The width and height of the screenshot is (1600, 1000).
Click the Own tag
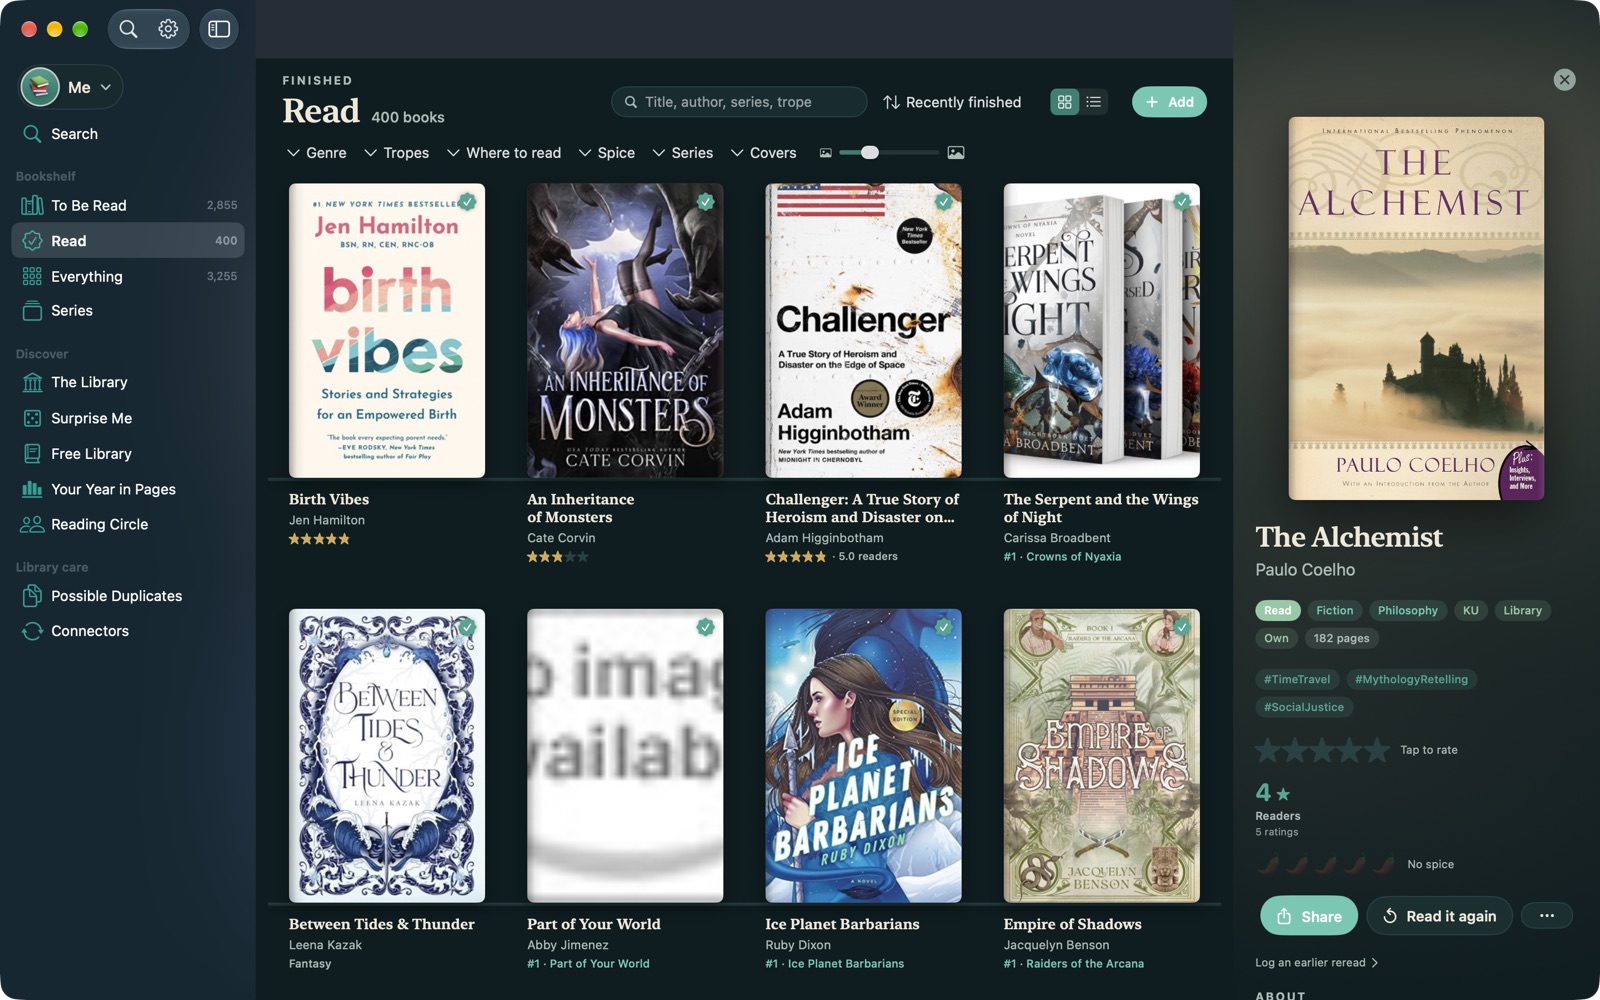(x=1276, y=638)
